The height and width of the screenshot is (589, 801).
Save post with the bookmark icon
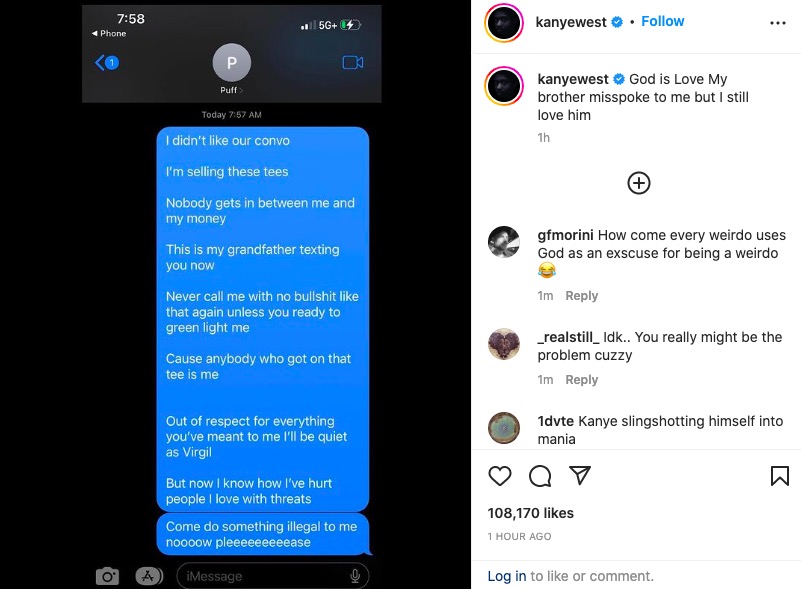point(780,476)
